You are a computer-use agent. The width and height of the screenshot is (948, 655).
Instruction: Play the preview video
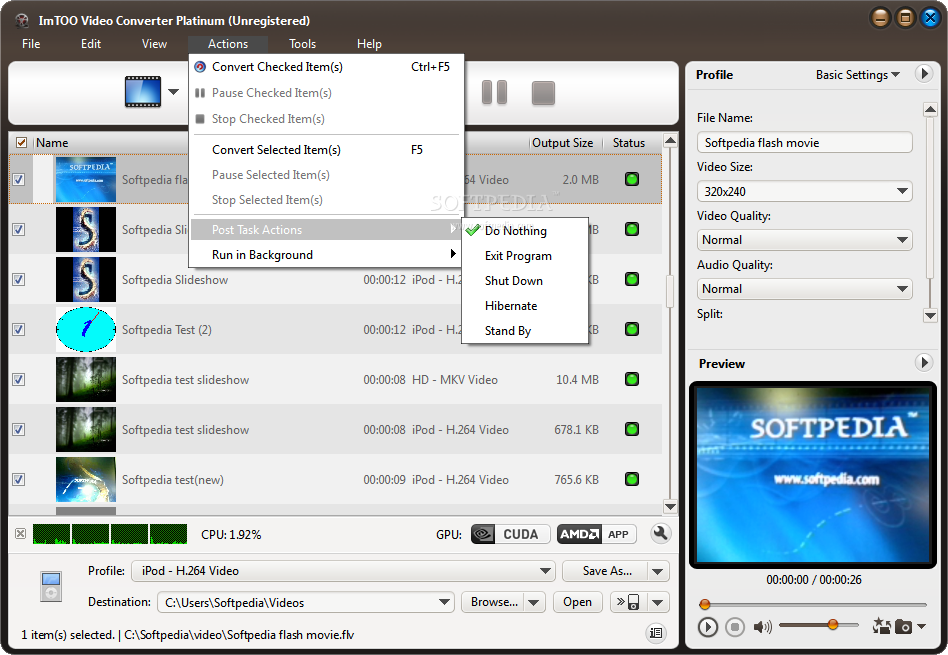(x=707, y=627)
